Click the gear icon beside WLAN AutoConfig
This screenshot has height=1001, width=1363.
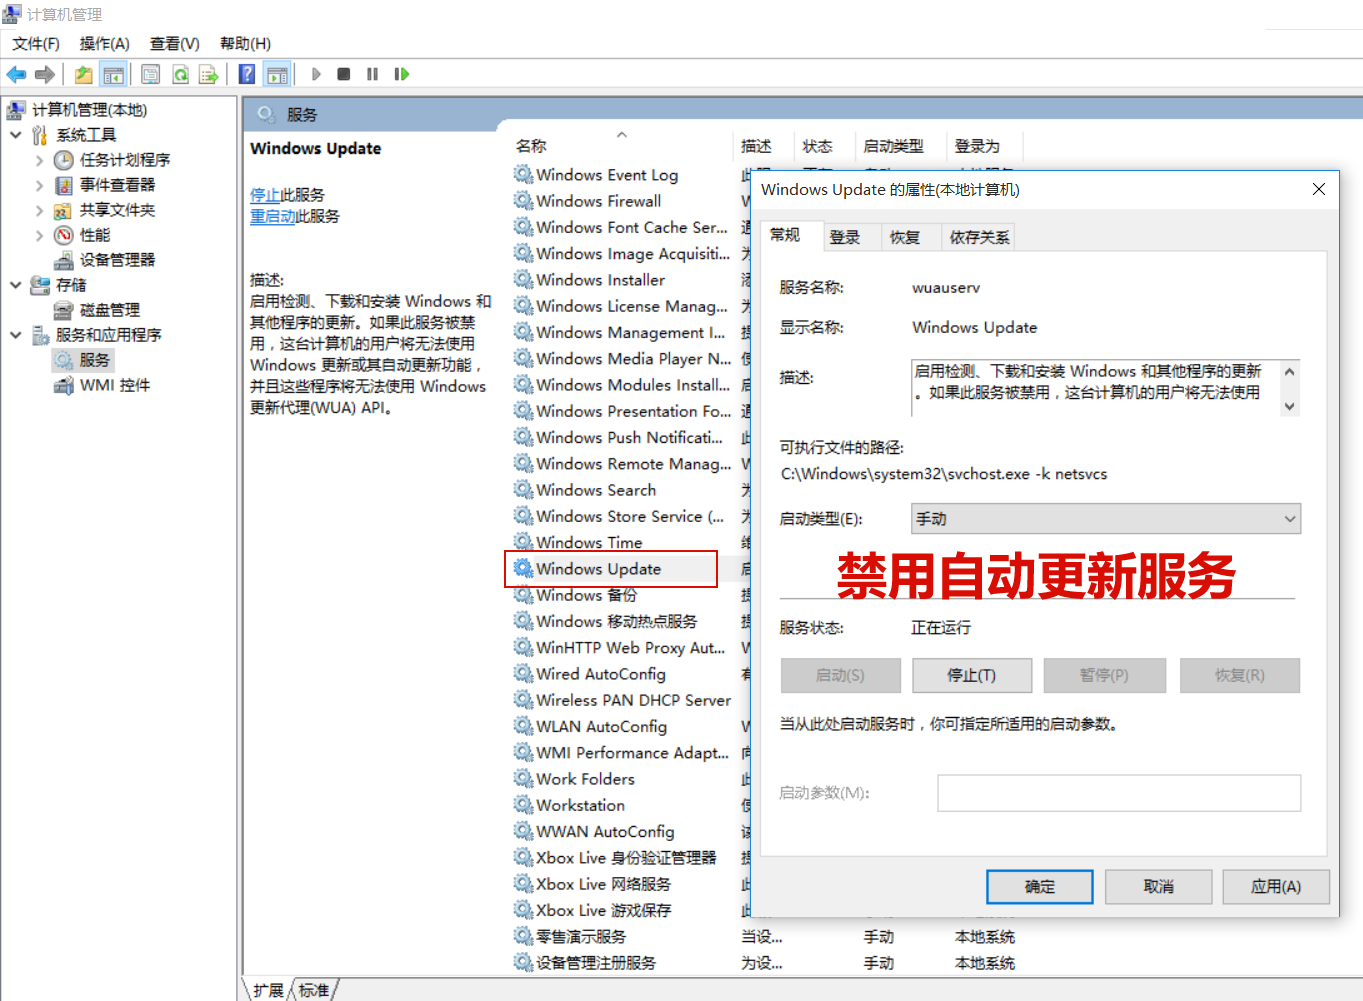(523, 725)
